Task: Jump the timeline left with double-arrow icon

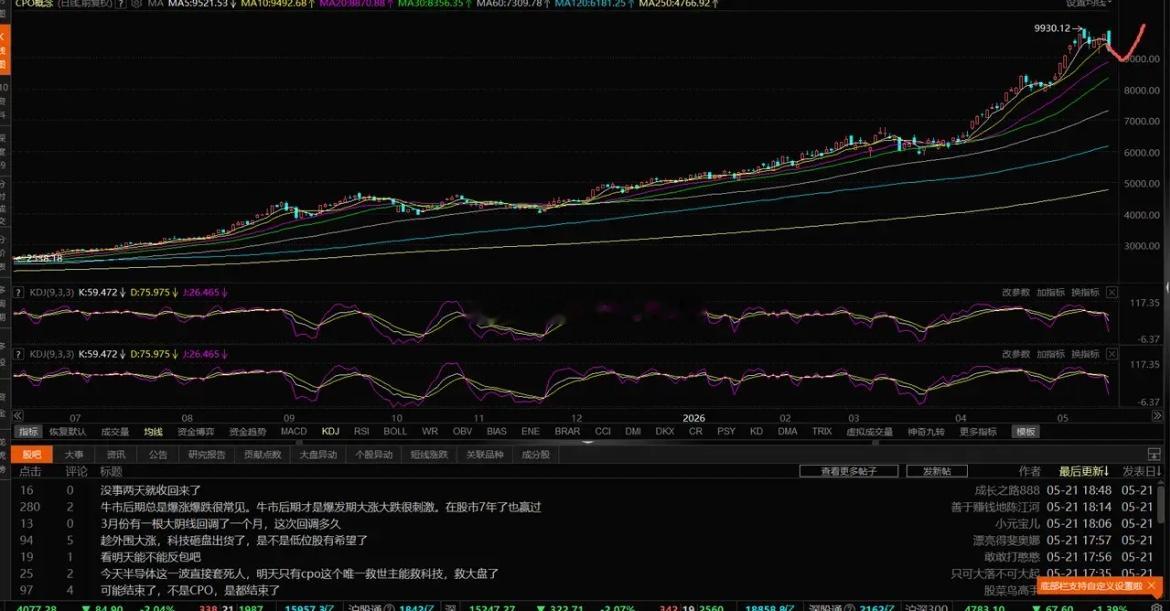Action: 18,416
